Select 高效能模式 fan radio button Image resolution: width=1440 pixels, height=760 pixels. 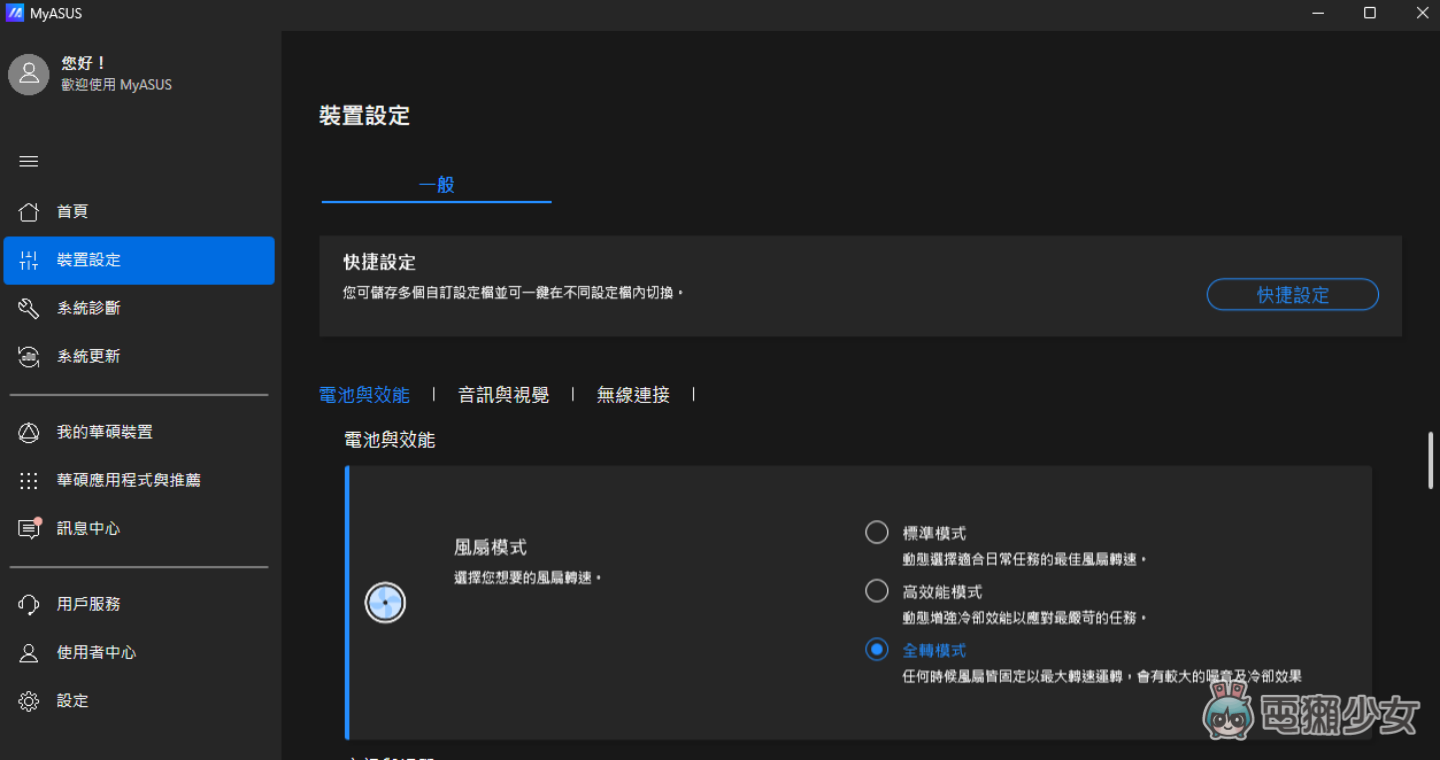click(877, 591)
